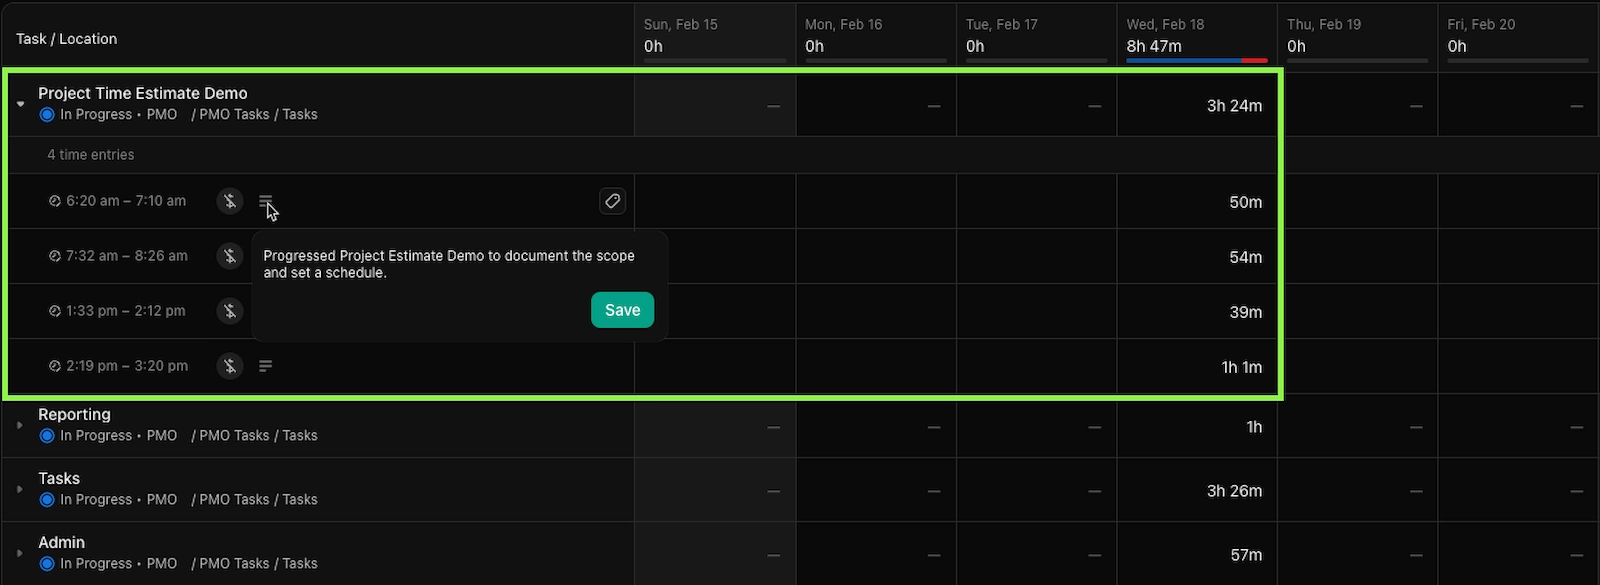This screenshot has width=1600, height=585.
Task: Save the time entry description
Action: [x=622, y=310]
